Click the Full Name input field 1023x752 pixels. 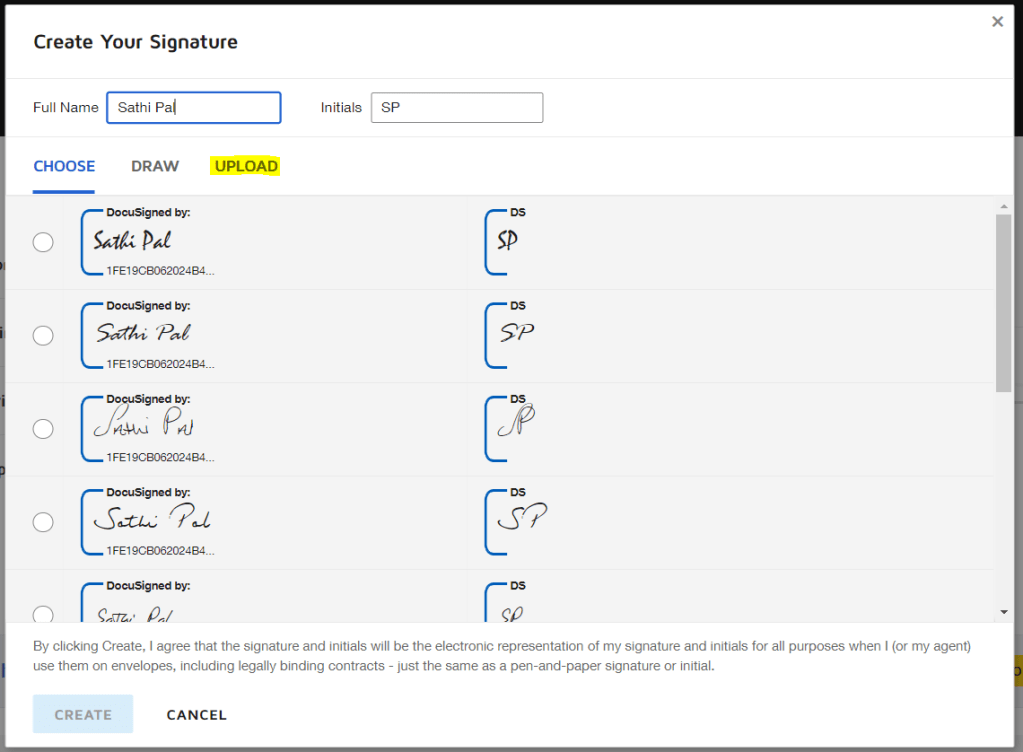click(193, 108)
